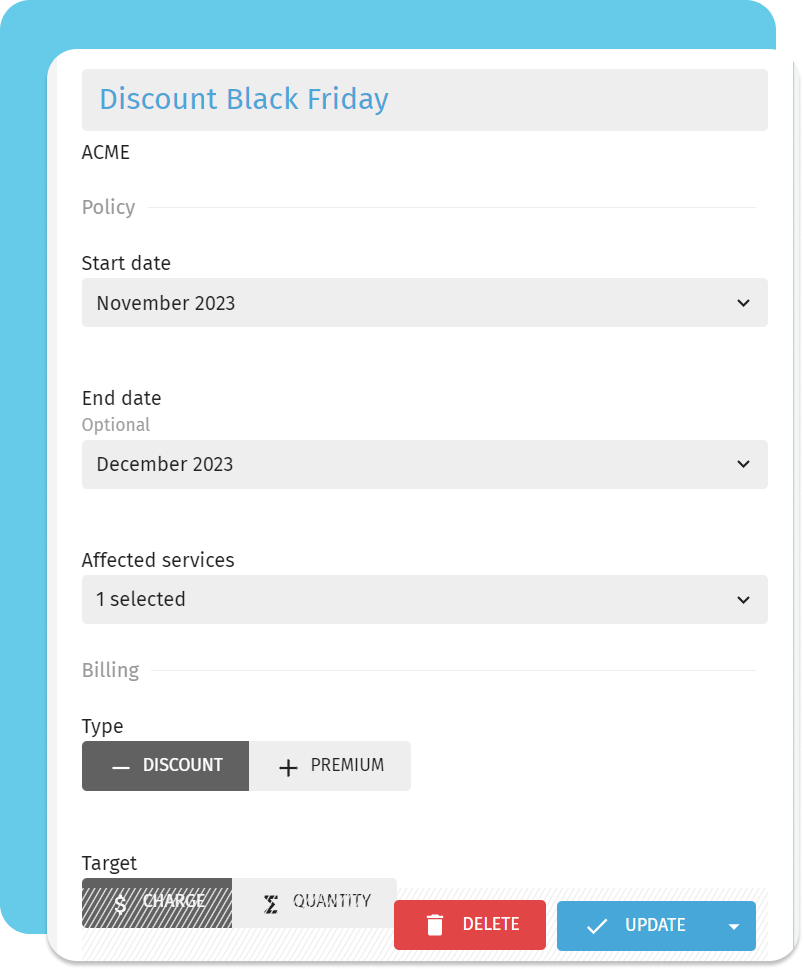Click the 'Discount Black Friday' name field
The height and width of the screenshot is (969, 803).
(424, 100)
